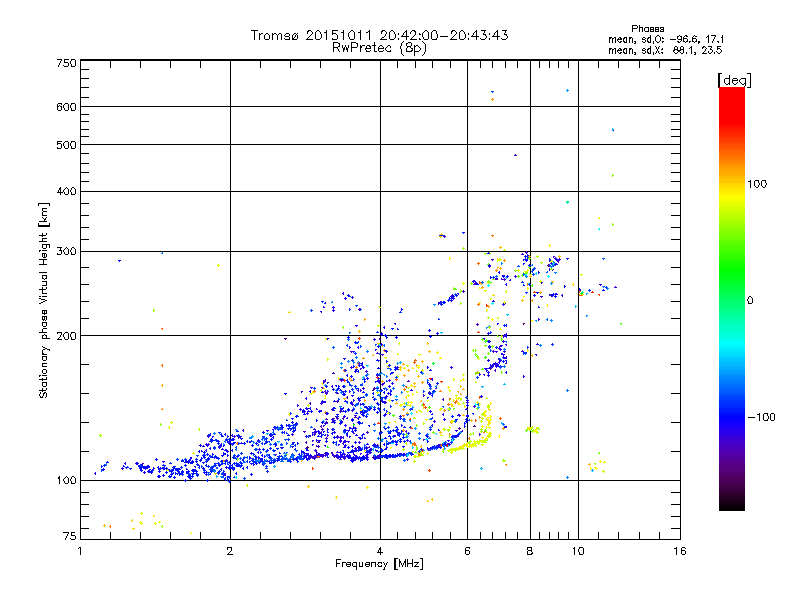Click the y-axis label '600'
Screen dimensions: 800x600
tap(66, 107)
